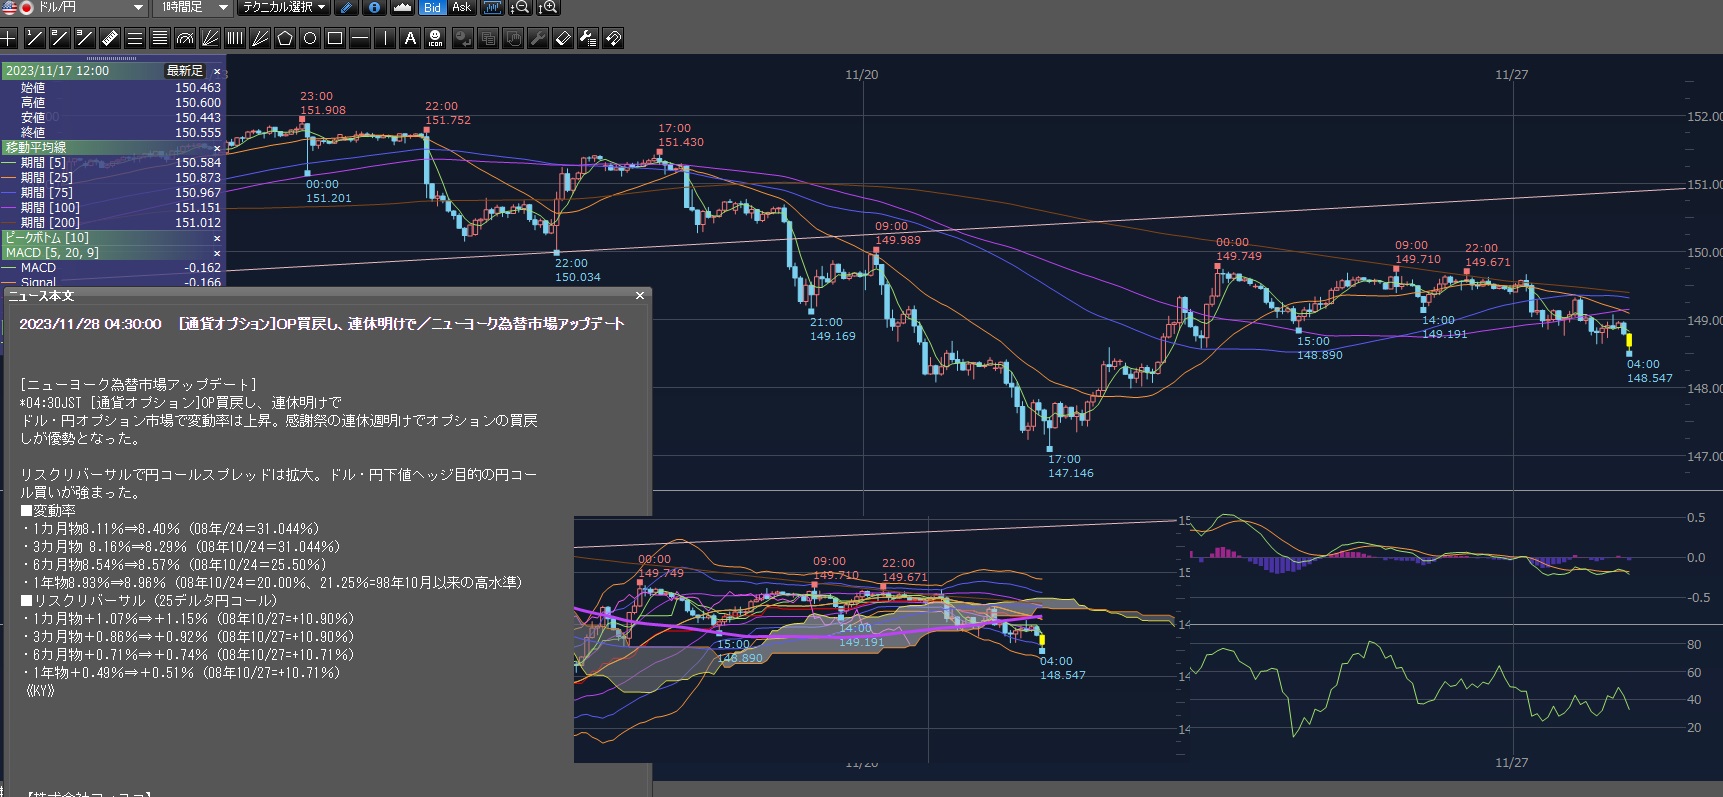The image size is (1723, 797).
Task: Insert a smiley icon stamp
Action: [435, 39]
